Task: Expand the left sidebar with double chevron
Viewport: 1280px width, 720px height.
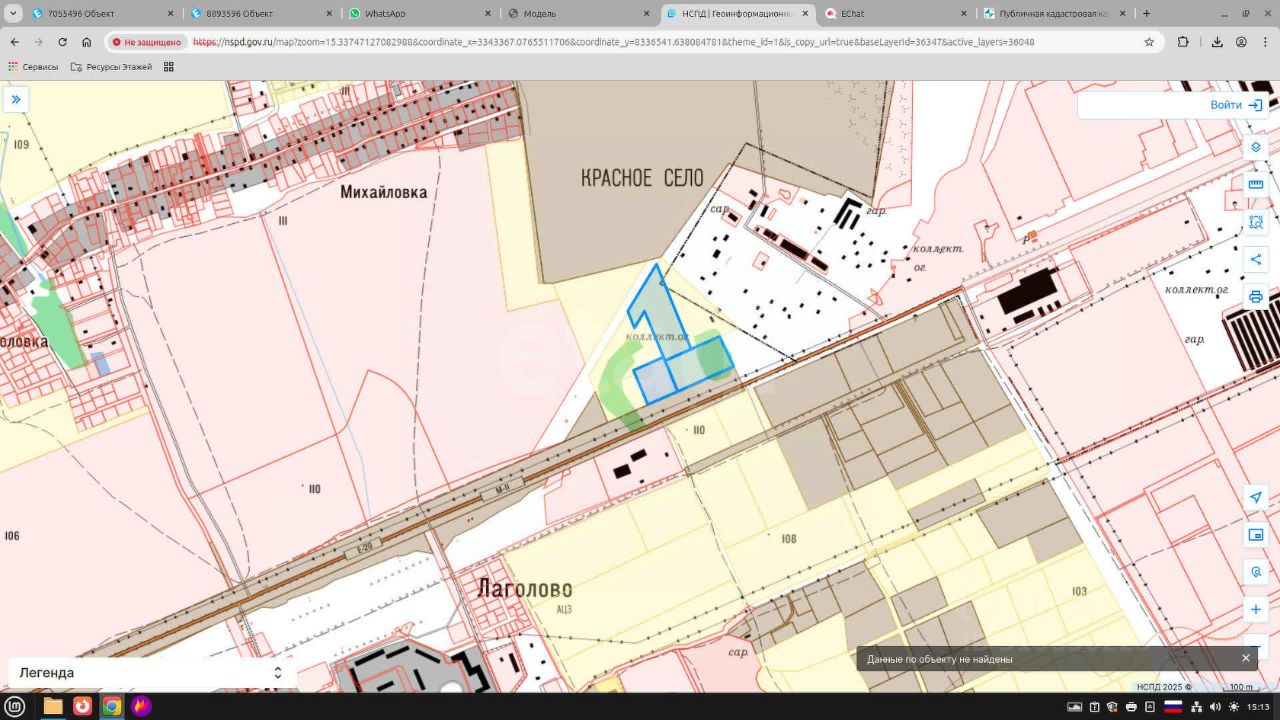Action: 16,100
